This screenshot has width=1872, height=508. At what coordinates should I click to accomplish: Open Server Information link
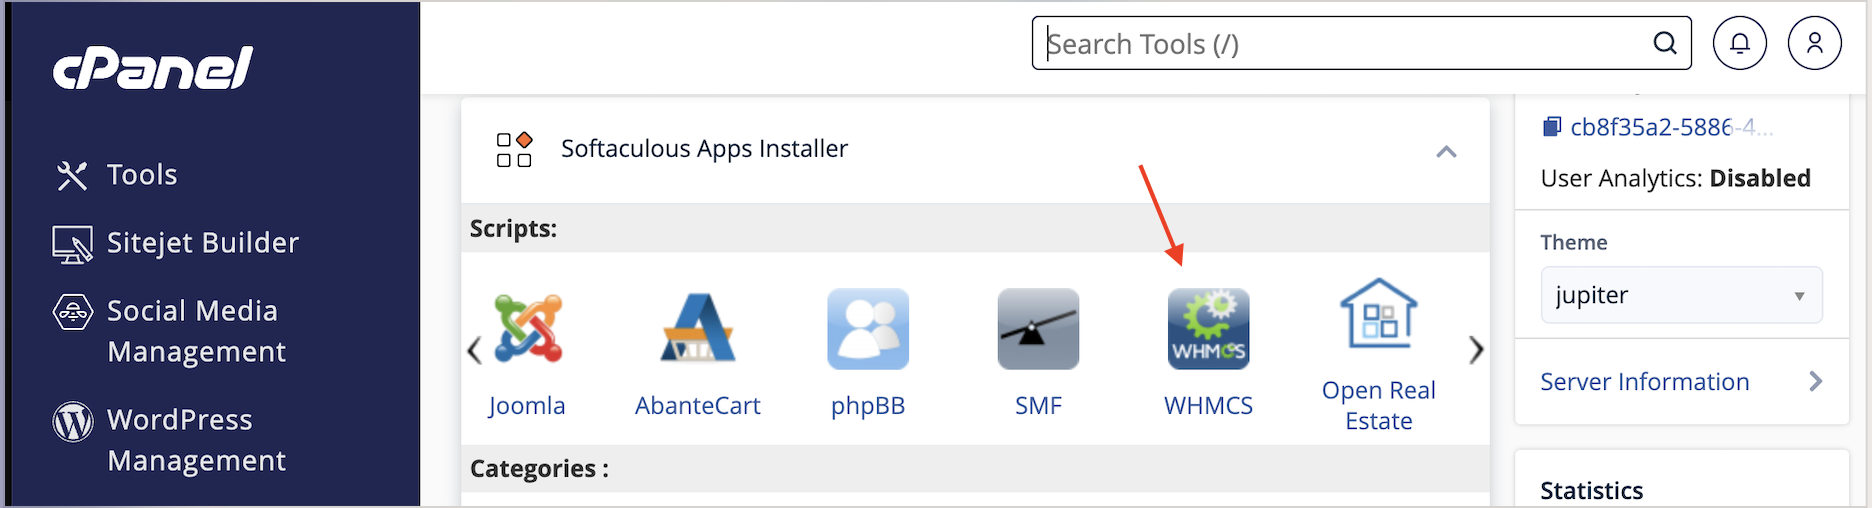click(1645, 382)
